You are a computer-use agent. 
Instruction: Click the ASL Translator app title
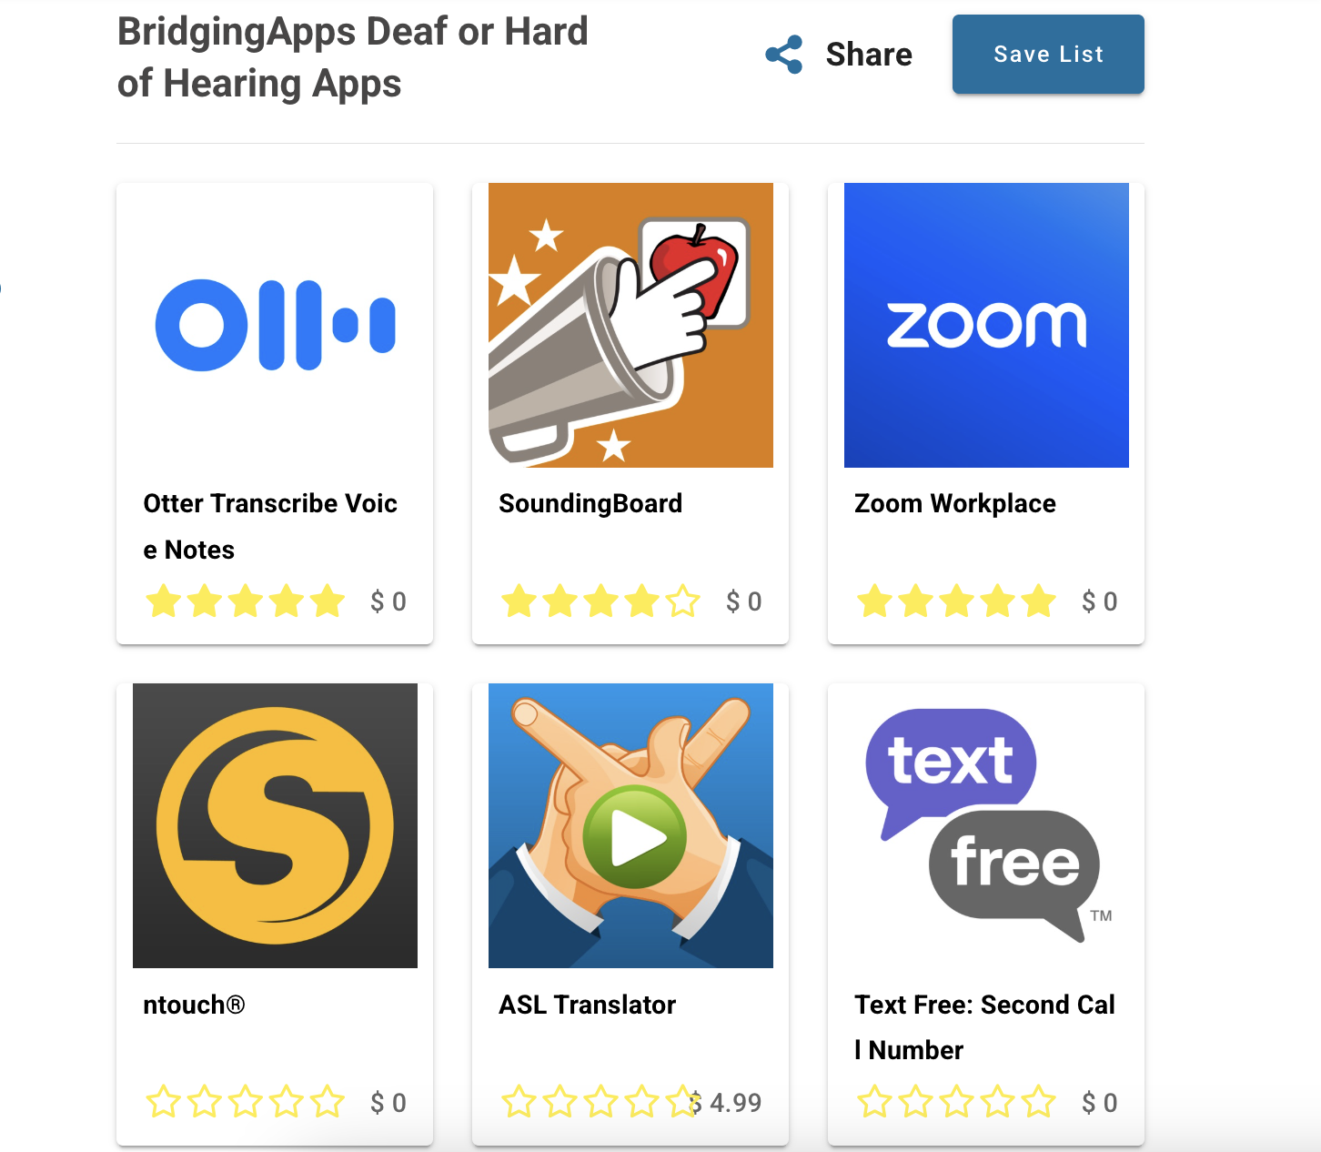click(x=587, y=1004)
